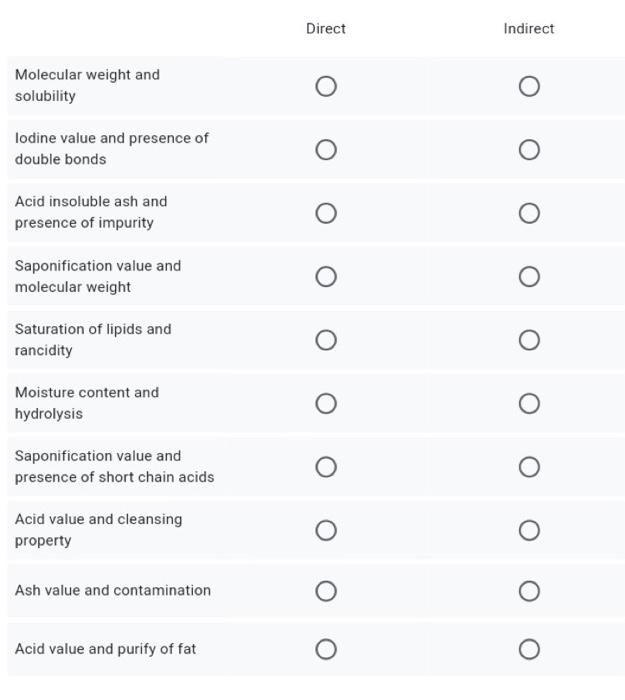Pick Indirect for Ash value and contamination
This screenshot has width=625, height=700.
click(x=529, y=591)
